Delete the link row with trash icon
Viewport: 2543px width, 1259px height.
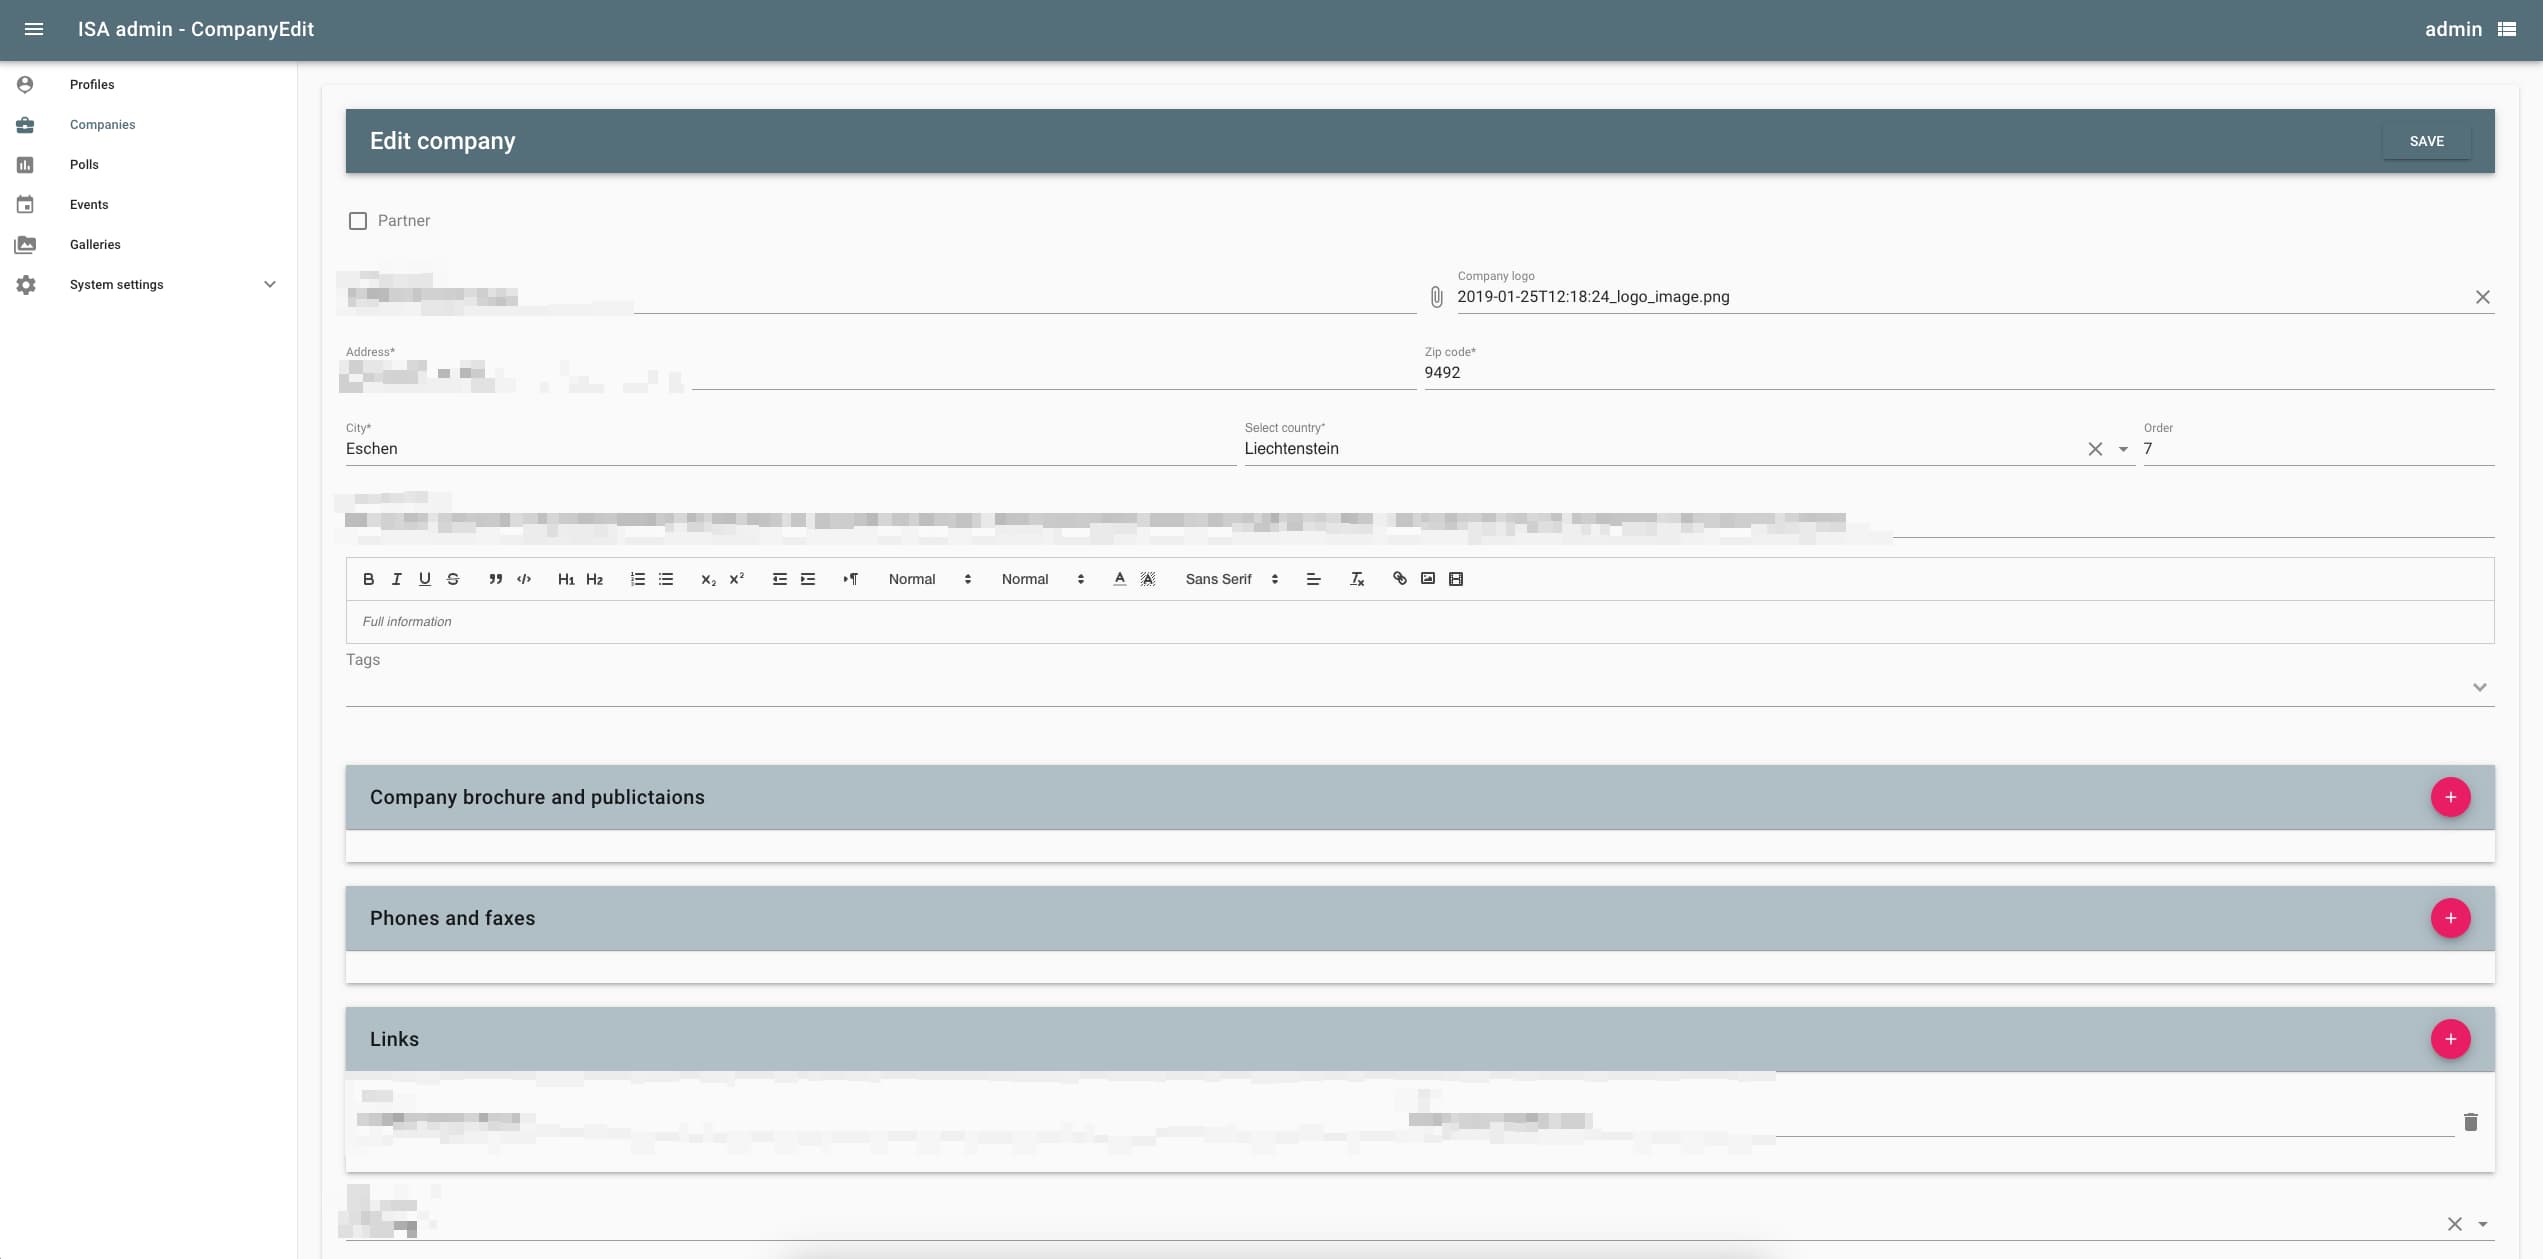pyautogui.click(x=2470, y=1122)
